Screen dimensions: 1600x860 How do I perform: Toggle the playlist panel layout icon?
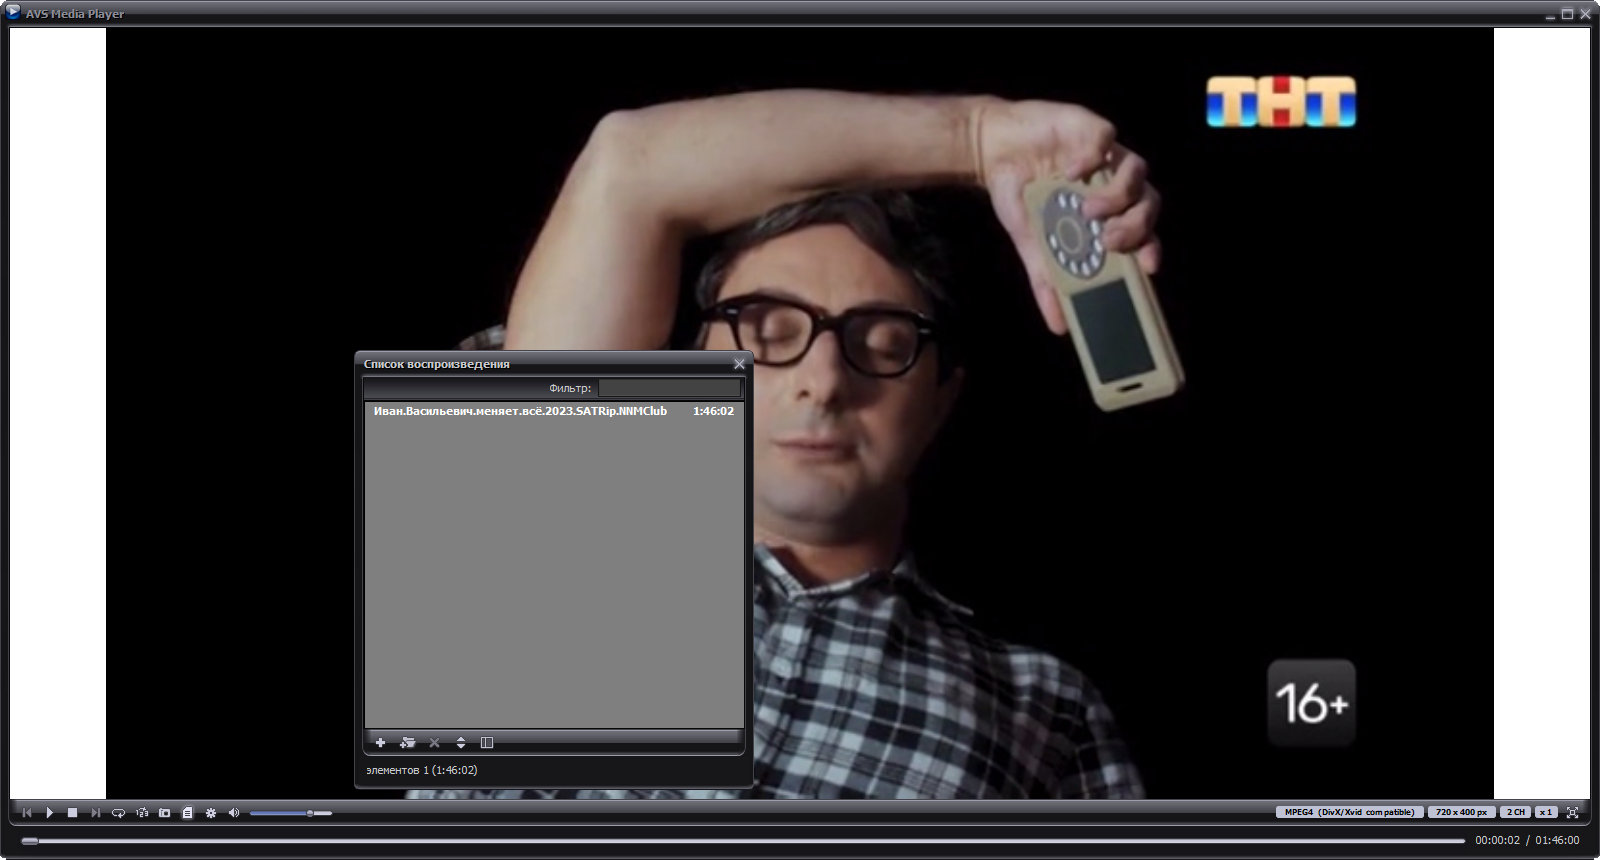point(487,742)
